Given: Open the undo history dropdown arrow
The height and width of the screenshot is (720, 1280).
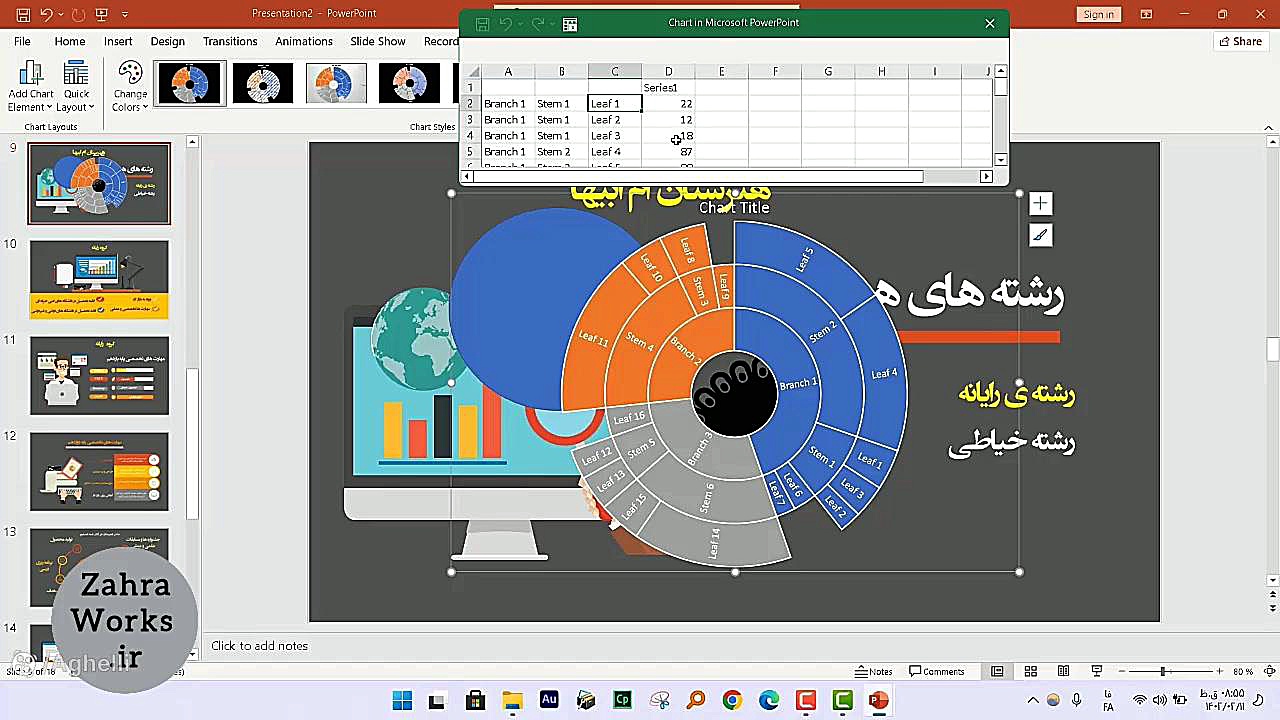Looking at the screenshot, I should click(60, 14).
